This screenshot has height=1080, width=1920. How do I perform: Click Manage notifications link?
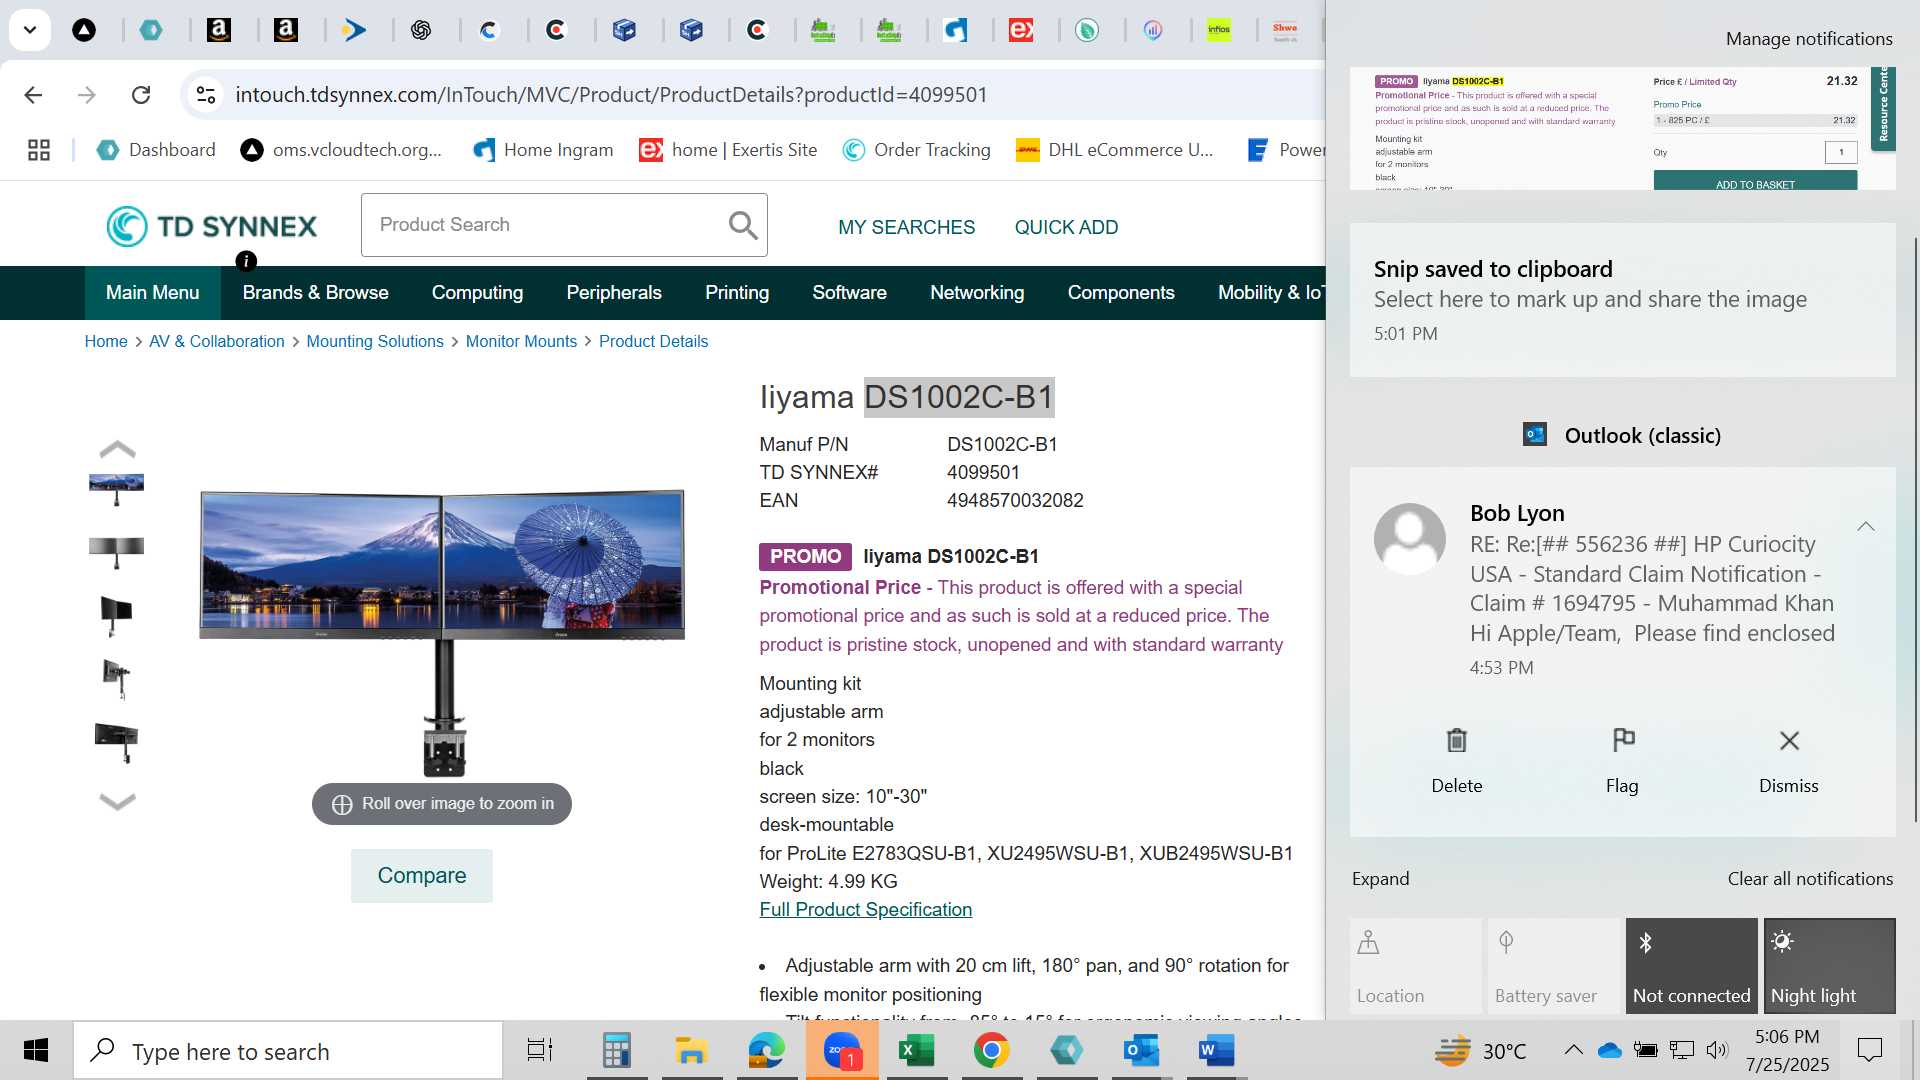pos(1809,39)
